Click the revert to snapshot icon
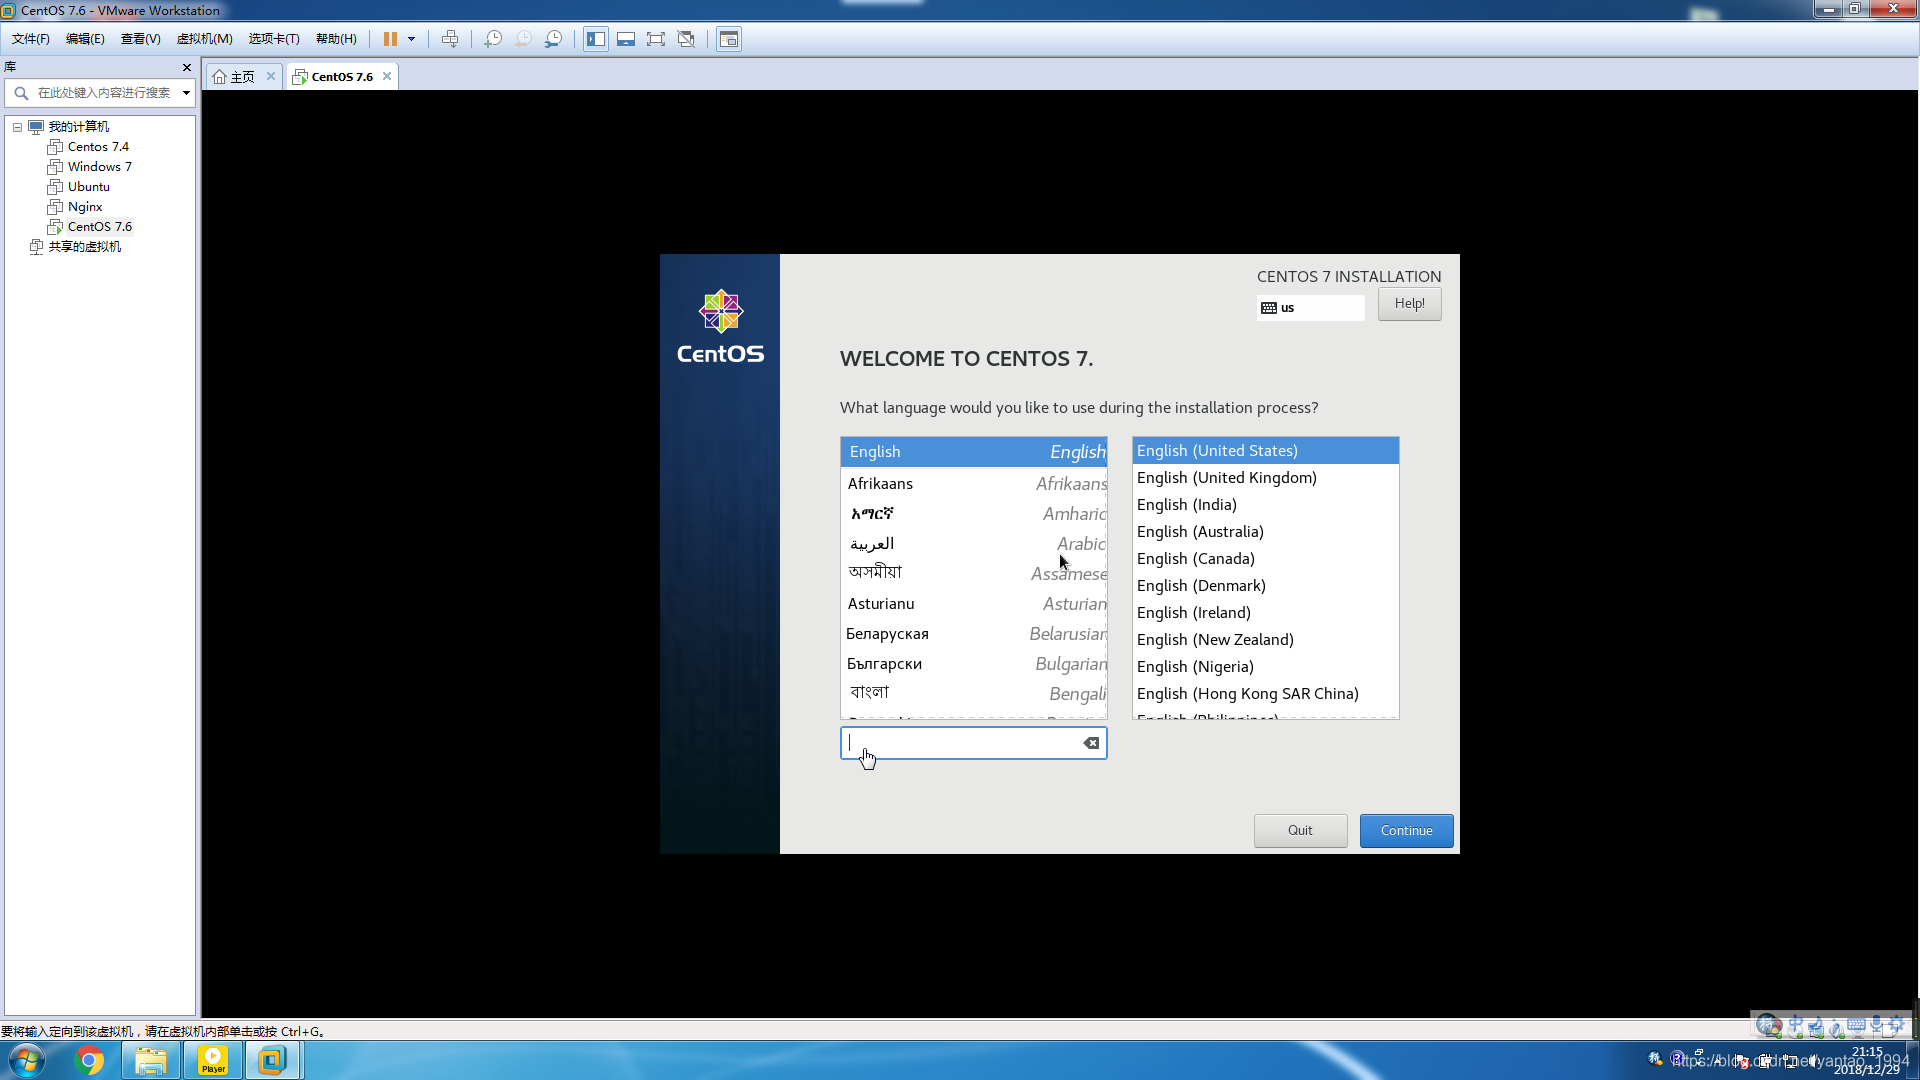The height and width of the screenshot is (1080, 1920). click(x=523, y=39)
